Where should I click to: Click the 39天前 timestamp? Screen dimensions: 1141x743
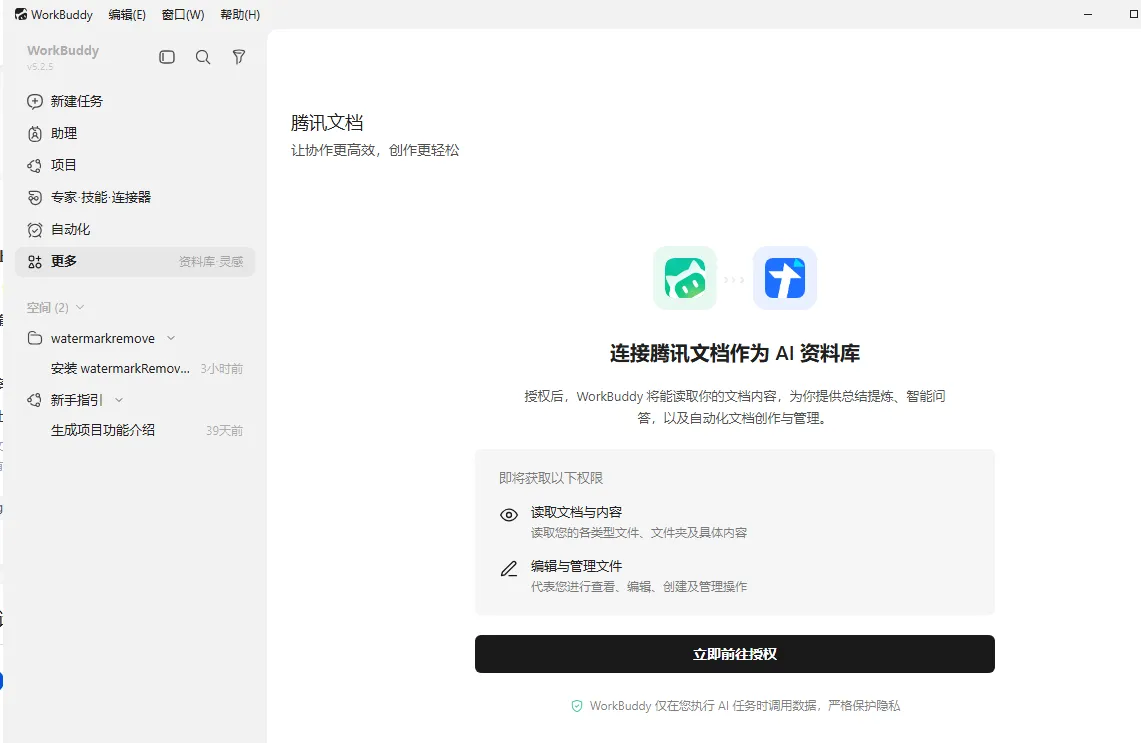224,431
